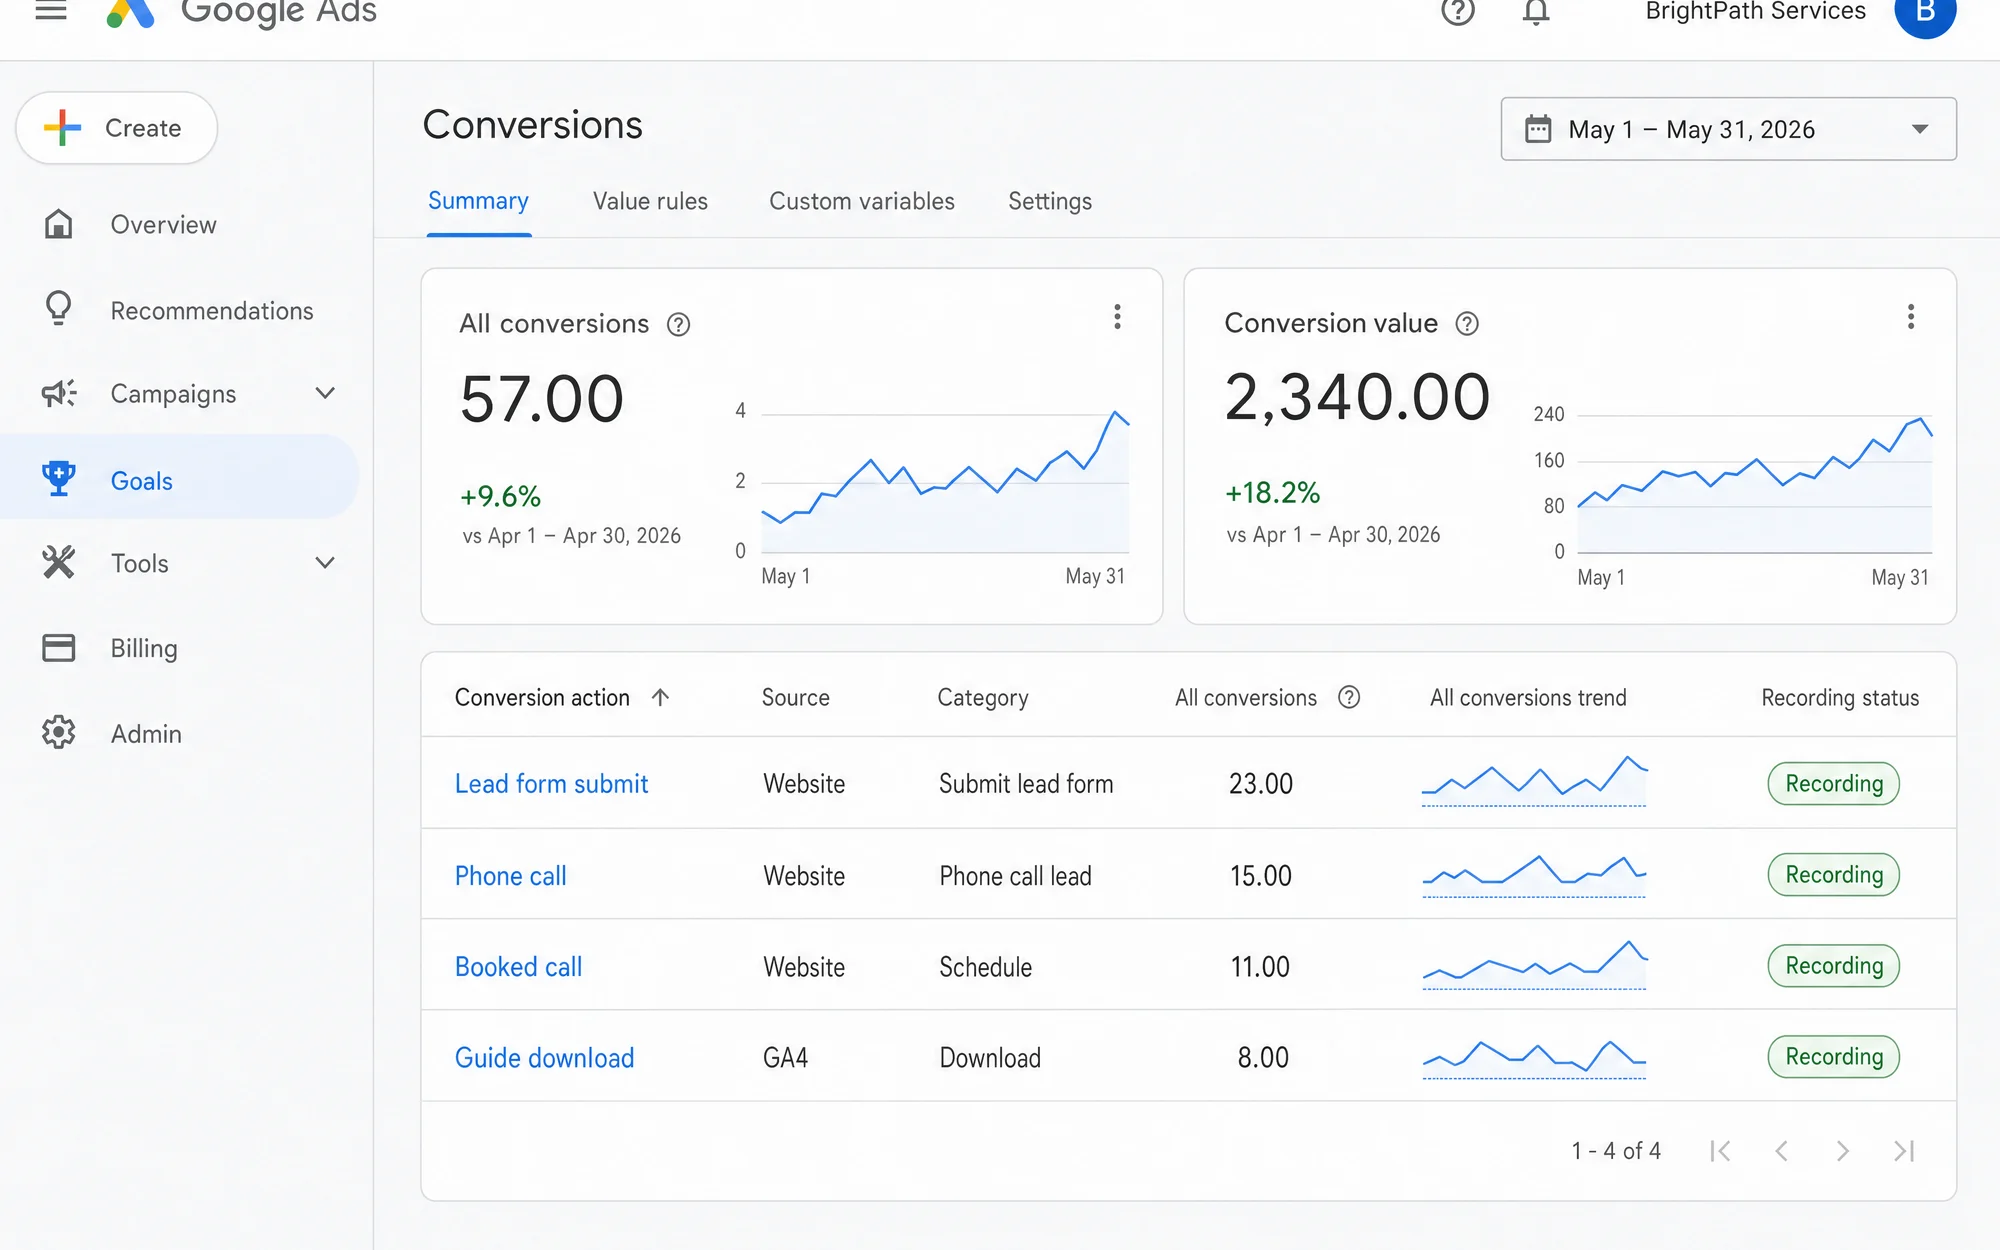Open Recommendations in sidebar
This screenshot has height=1250, width=2000.
pos(212,311)
